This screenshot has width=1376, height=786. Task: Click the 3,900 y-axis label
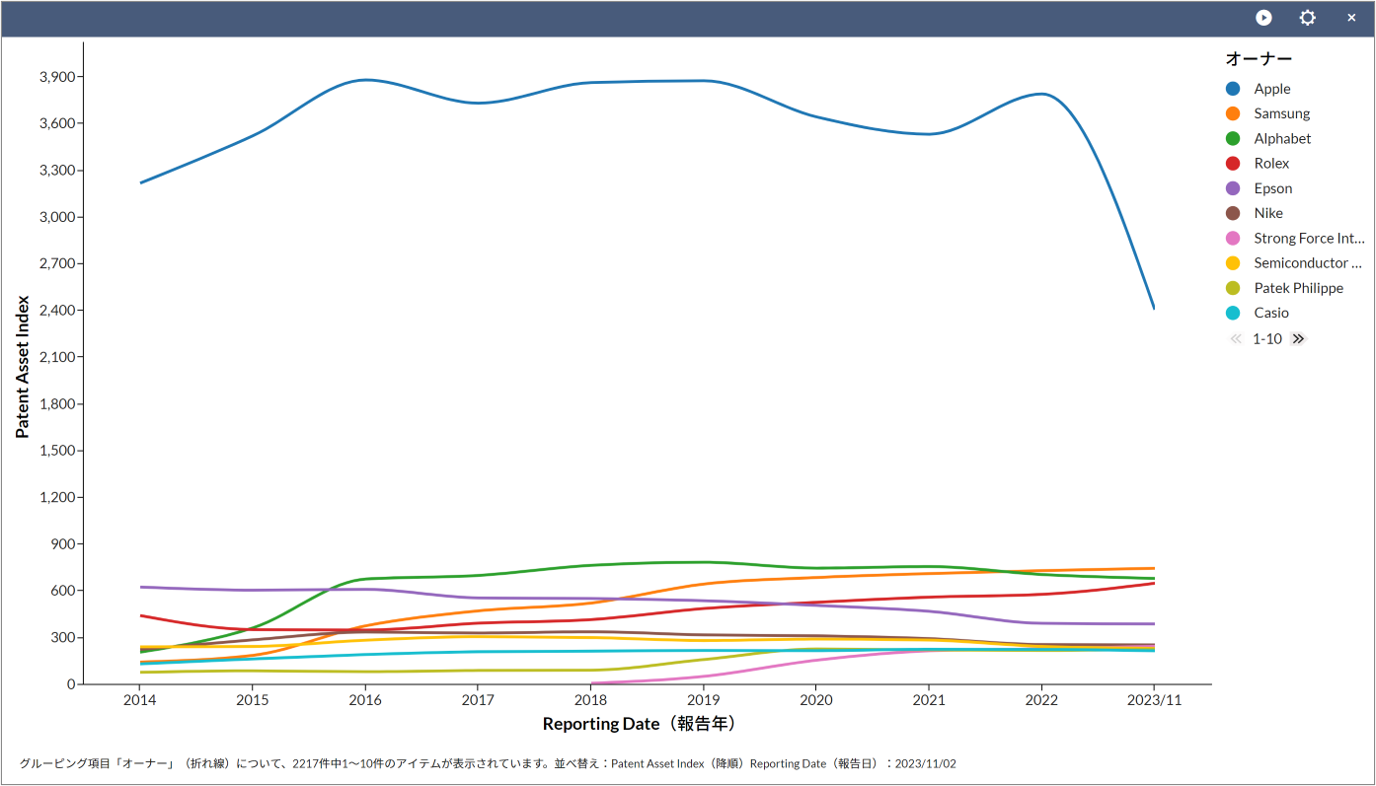click(56, 77)
